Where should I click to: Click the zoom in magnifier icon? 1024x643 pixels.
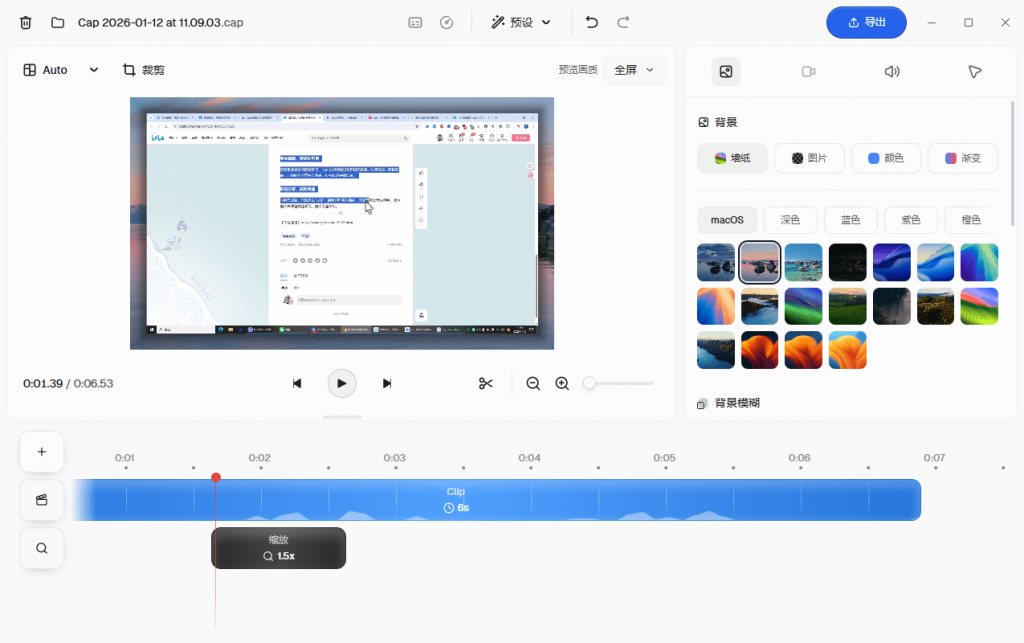[562, 383]
